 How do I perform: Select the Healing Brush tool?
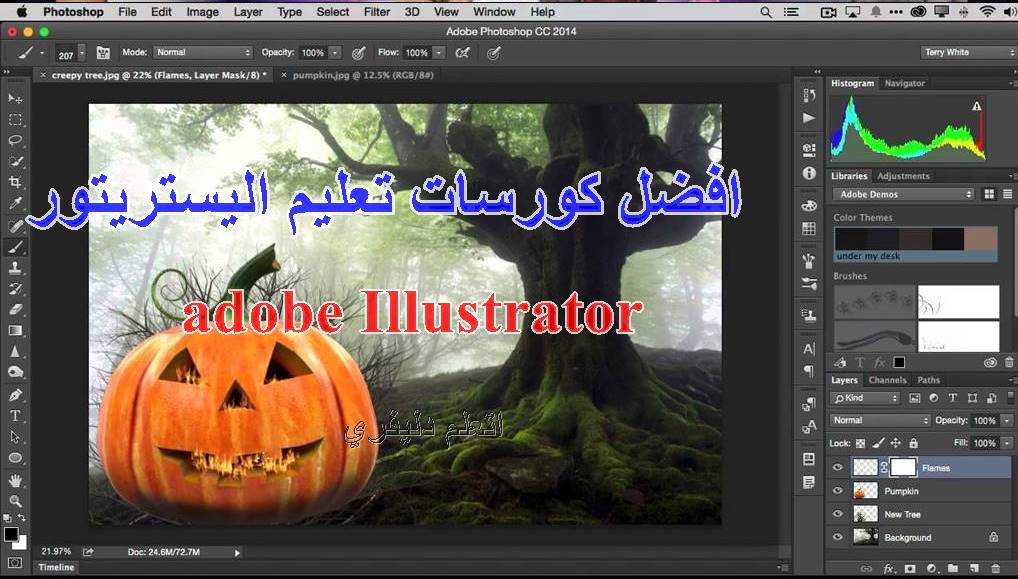15,225
